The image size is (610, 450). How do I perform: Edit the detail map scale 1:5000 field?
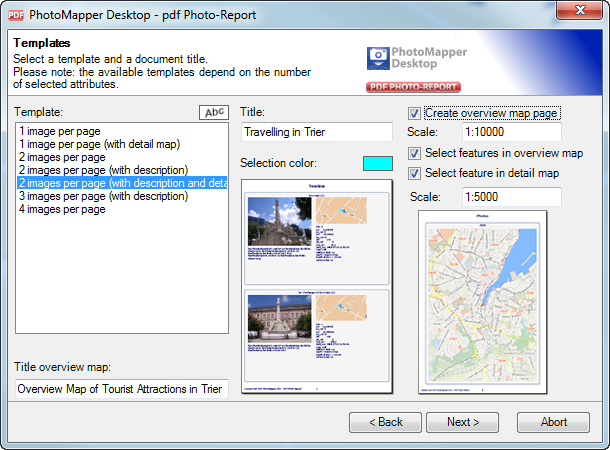tap(511, 197)
